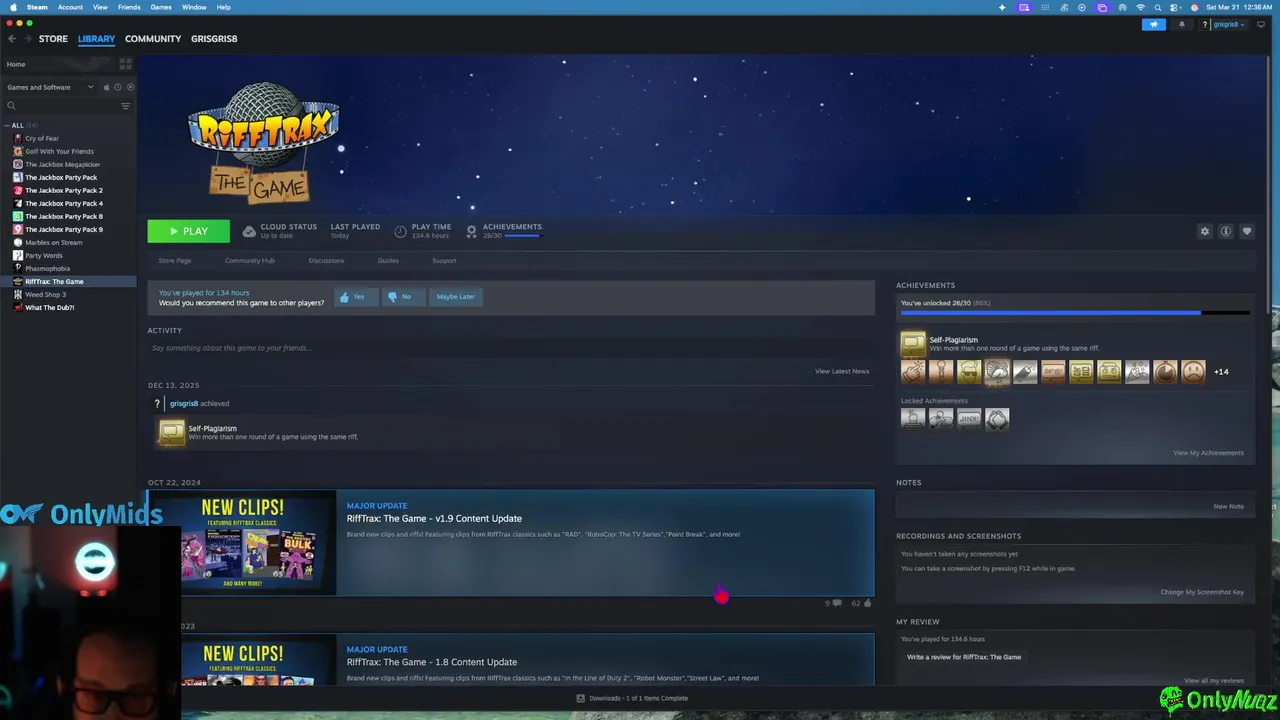Click macOS Spotlight search icon
1280x720 pixels.
click(1158, 7)
